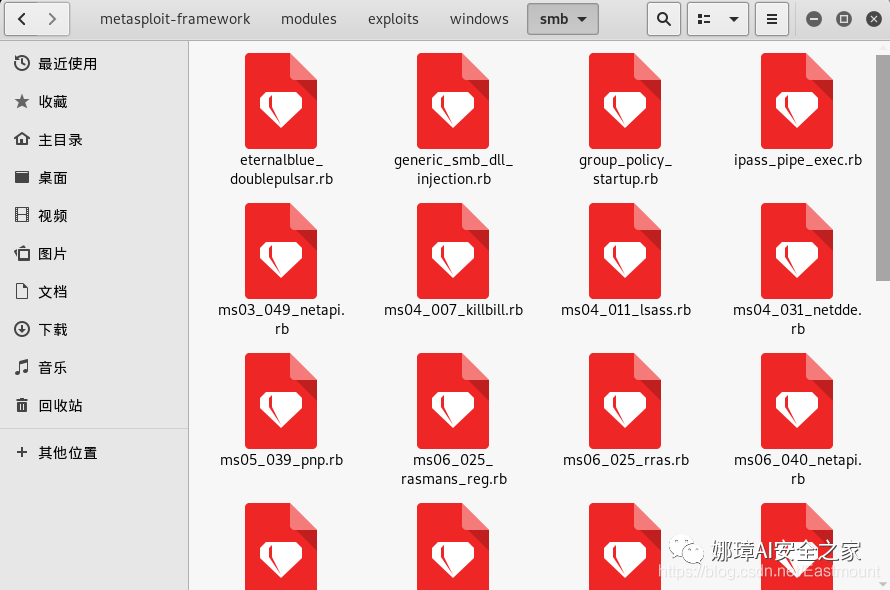
Task: Select ms05_039_pnp.rb file icon
Action: (x=281, y=401)
